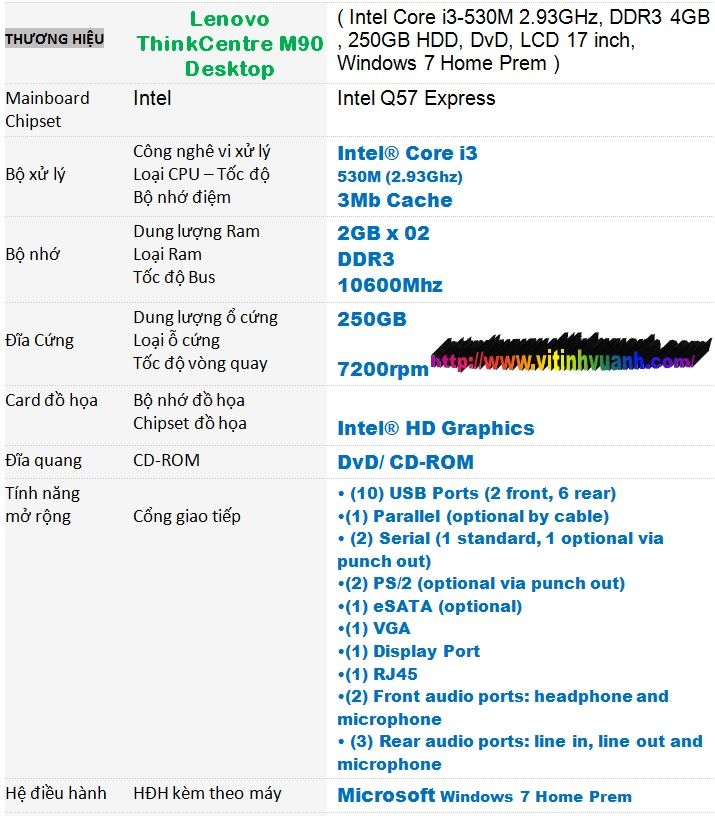Select the 'Tốc độ vòng quay' label

[200, 363]
